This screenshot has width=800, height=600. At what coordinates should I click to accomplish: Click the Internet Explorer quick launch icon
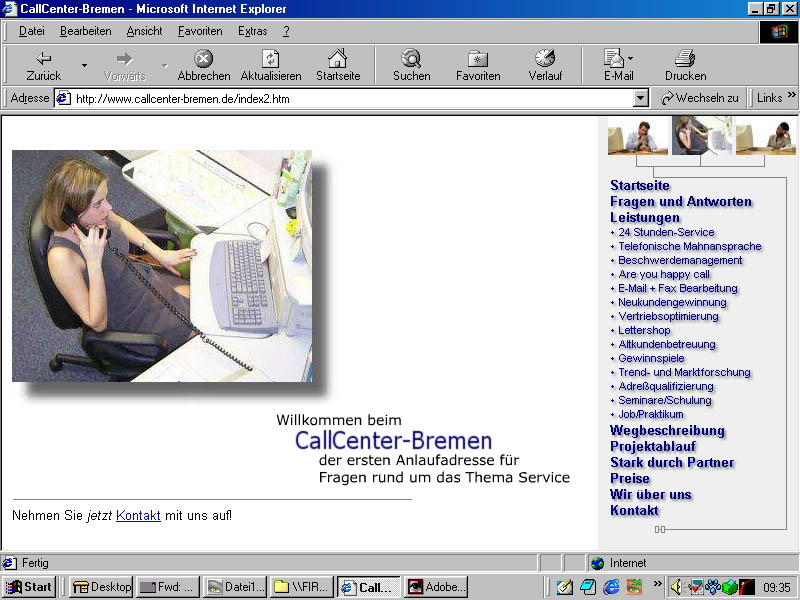click(x=611, y=587)
